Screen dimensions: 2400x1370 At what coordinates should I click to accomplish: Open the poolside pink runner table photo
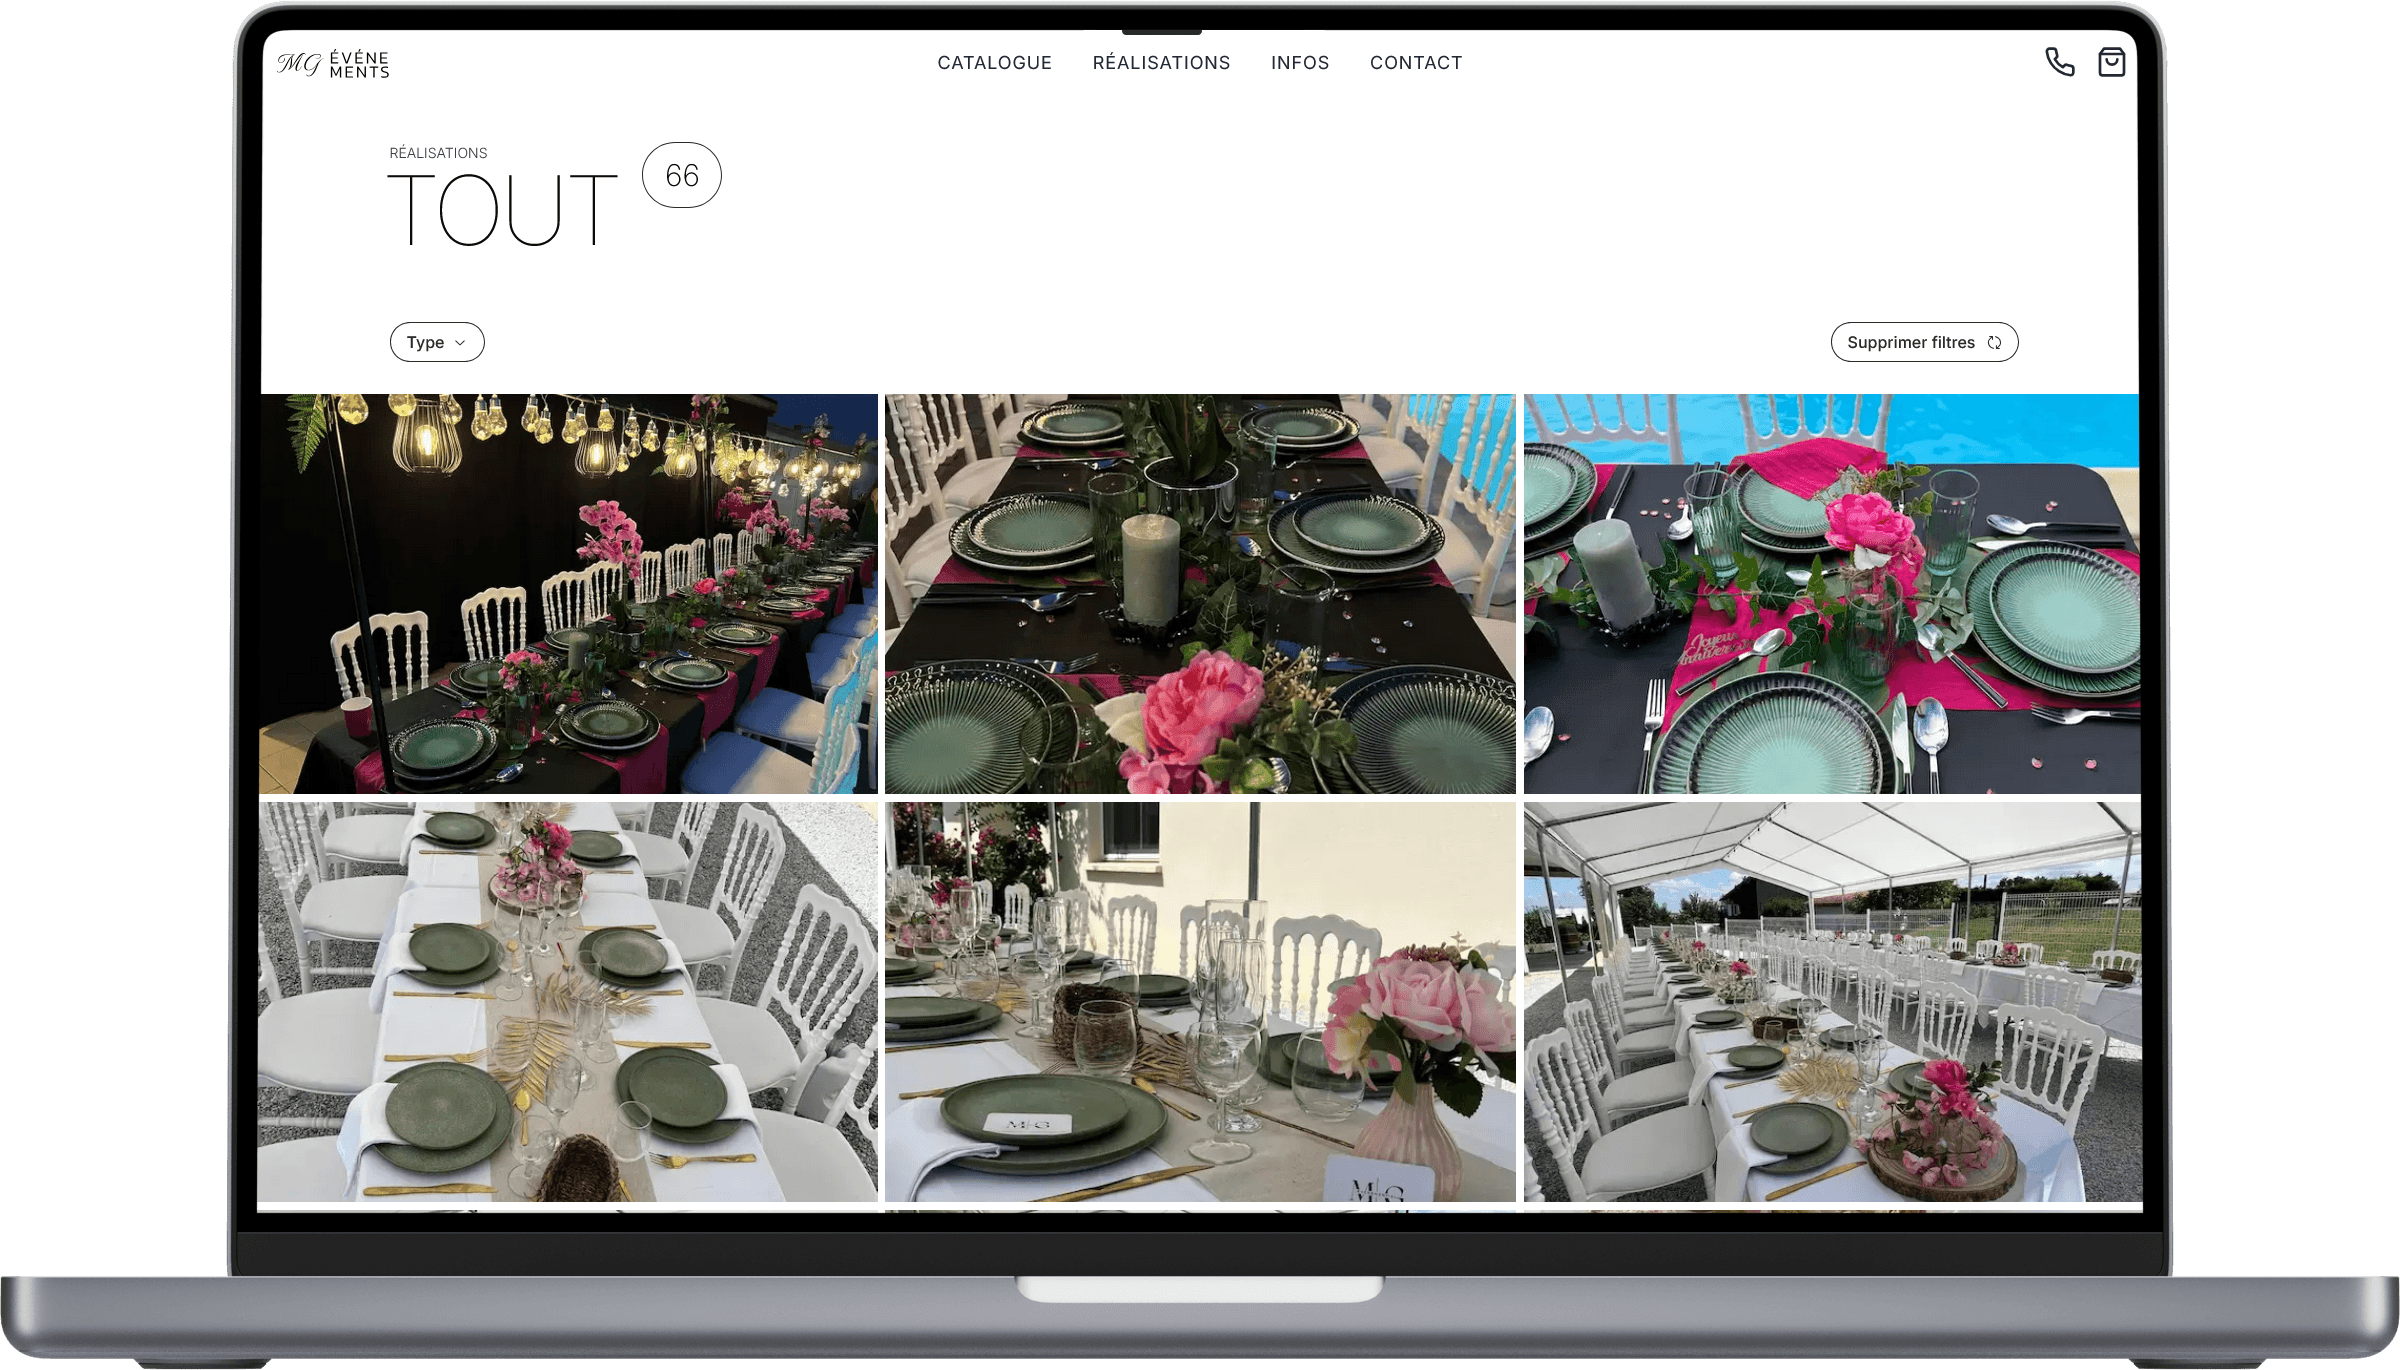click(1832, 594)
